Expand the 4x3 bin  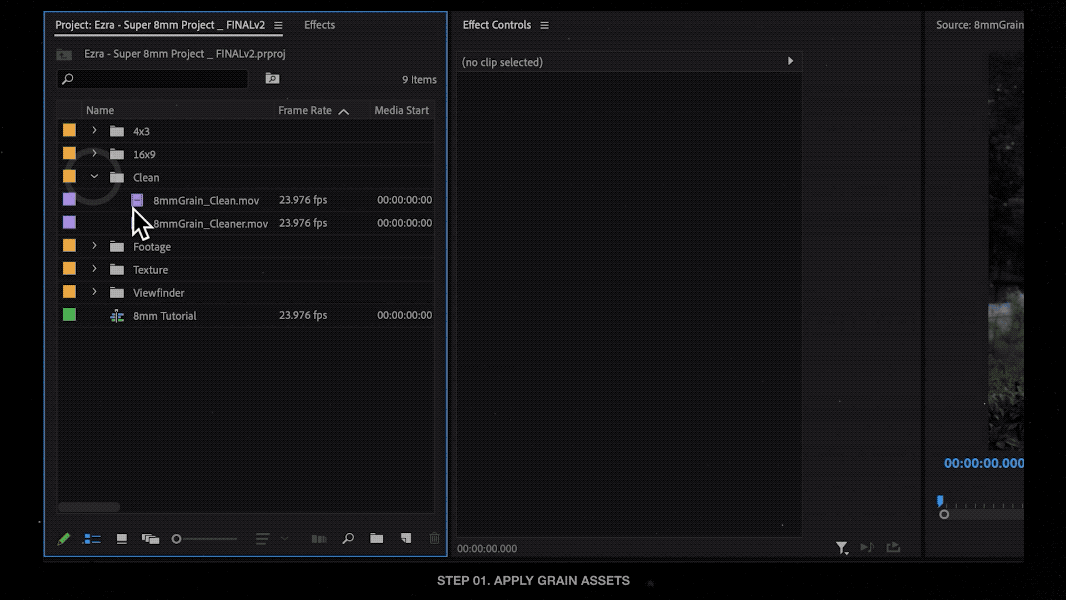94,130
